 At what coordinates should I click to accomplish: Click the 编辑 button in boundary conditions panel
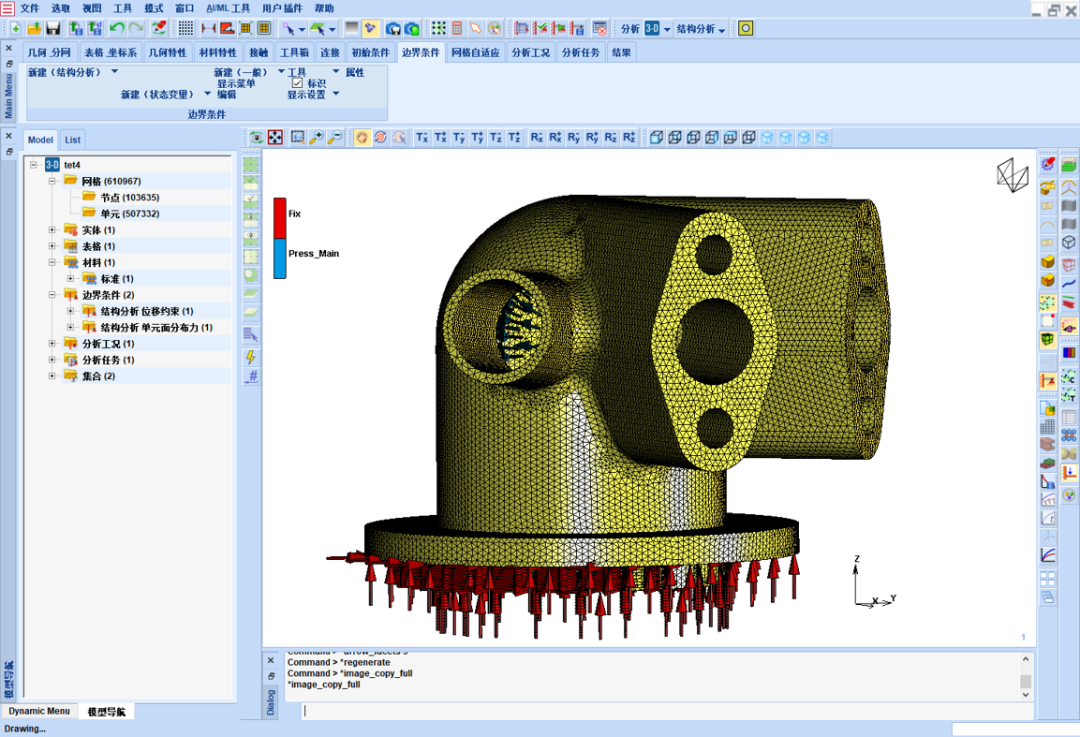[227, 94]
